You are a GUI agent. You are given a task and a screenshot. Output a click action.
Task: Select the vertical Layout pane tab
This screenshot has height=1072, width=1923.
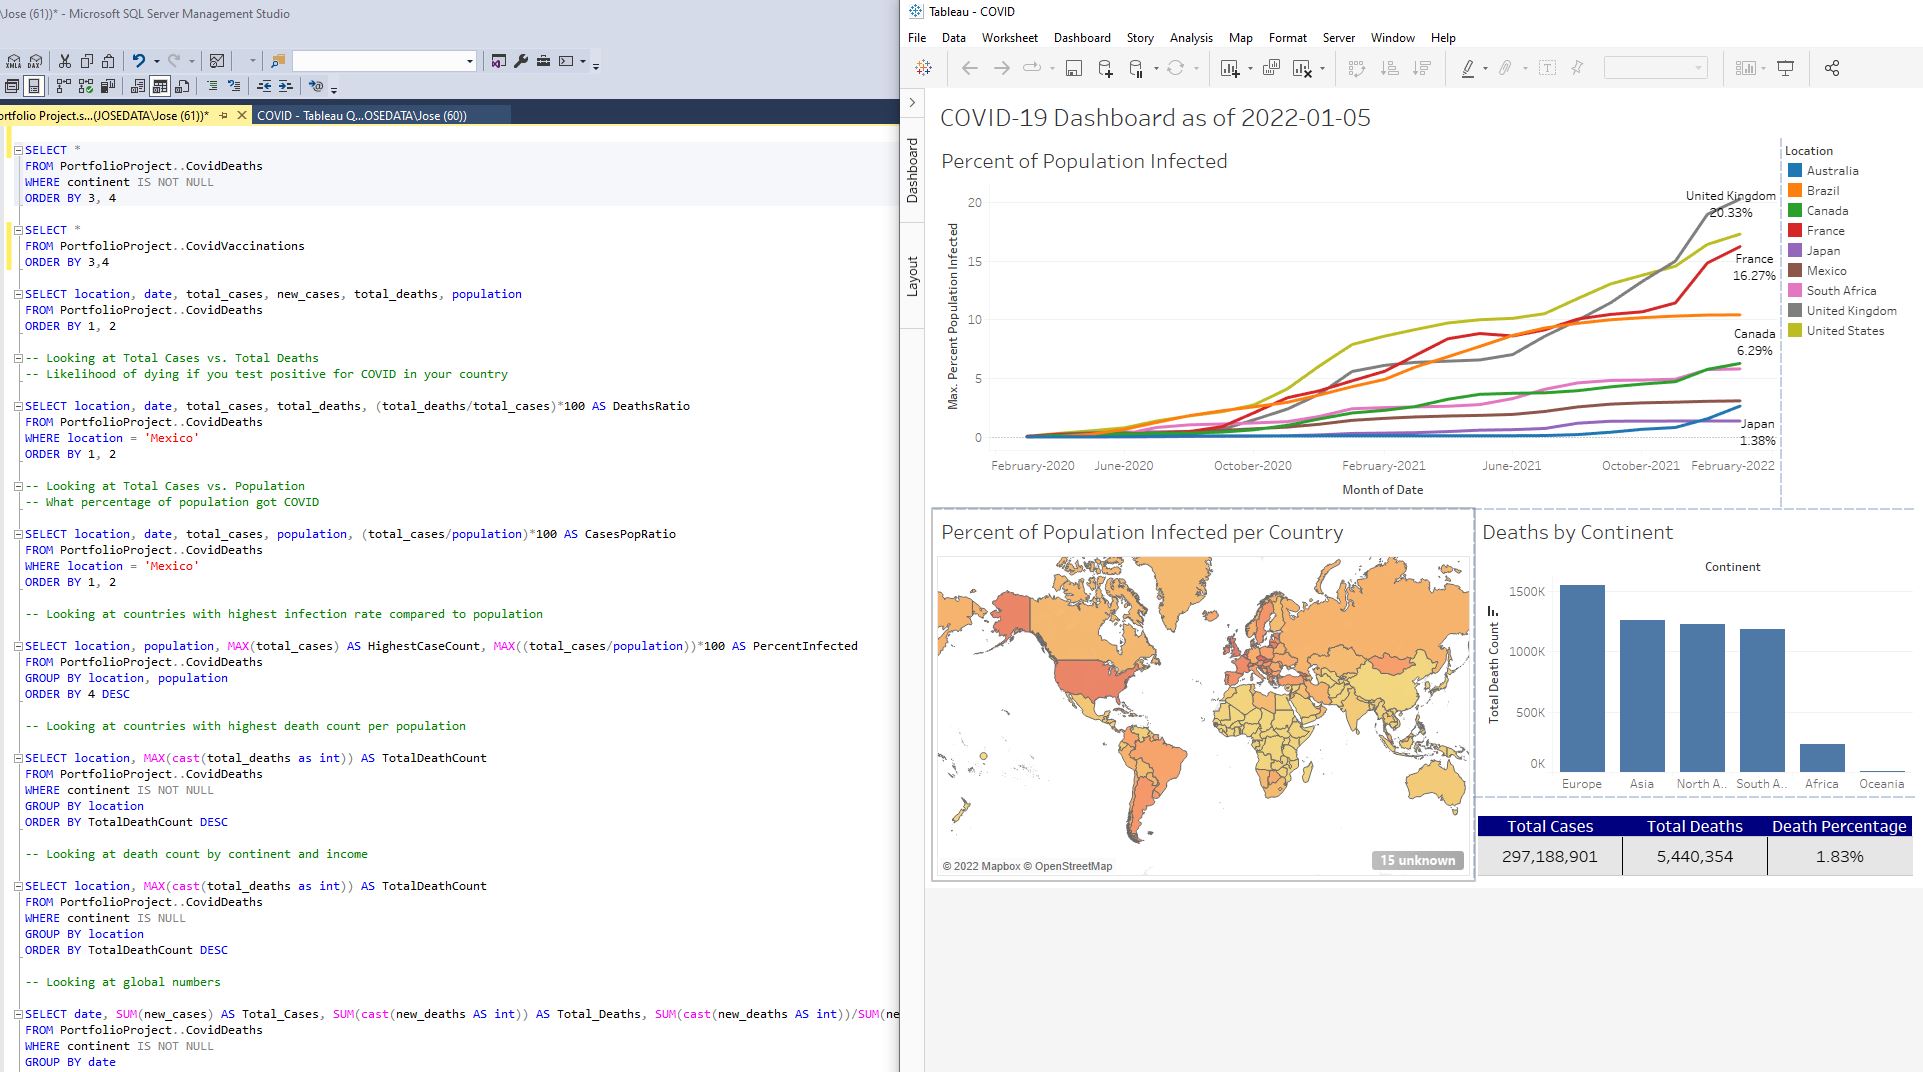point(912,276)
